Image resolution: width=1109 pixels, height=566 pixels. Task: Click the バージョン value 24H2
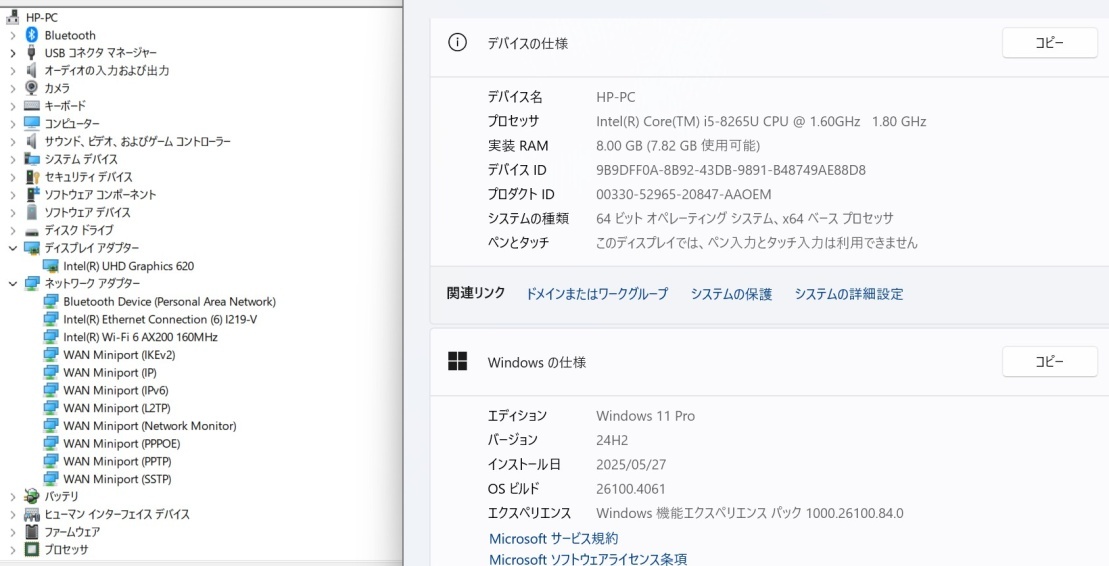(x=612, y=440)
